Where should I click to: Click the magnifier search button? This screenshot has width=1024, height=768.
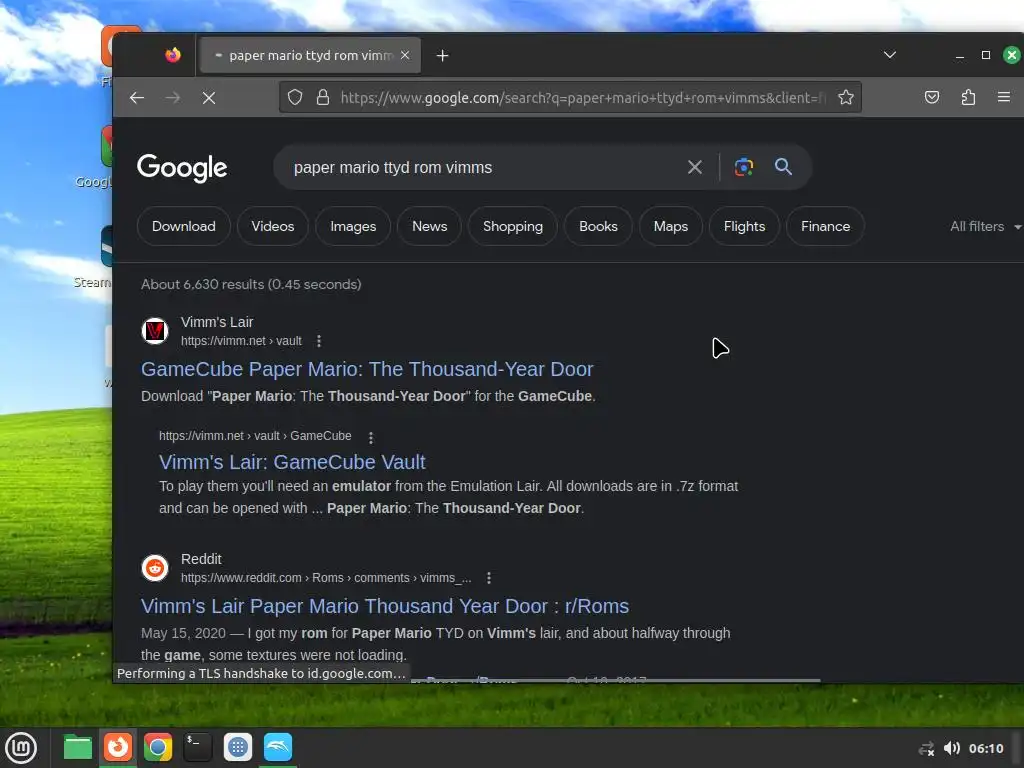click(784, 167)
